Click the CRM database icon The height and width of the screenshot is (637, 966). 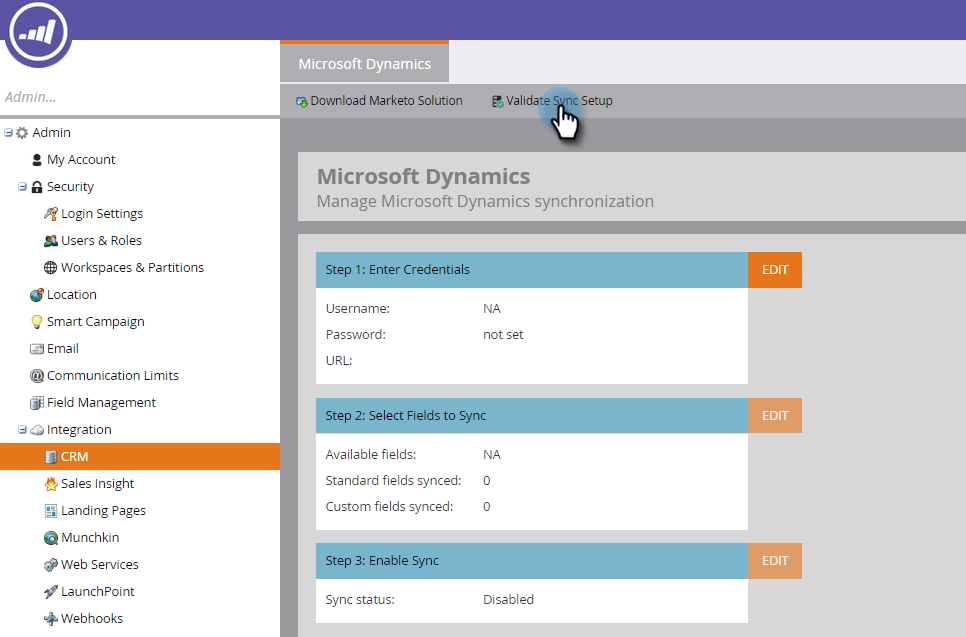click(x=51, y=456)
